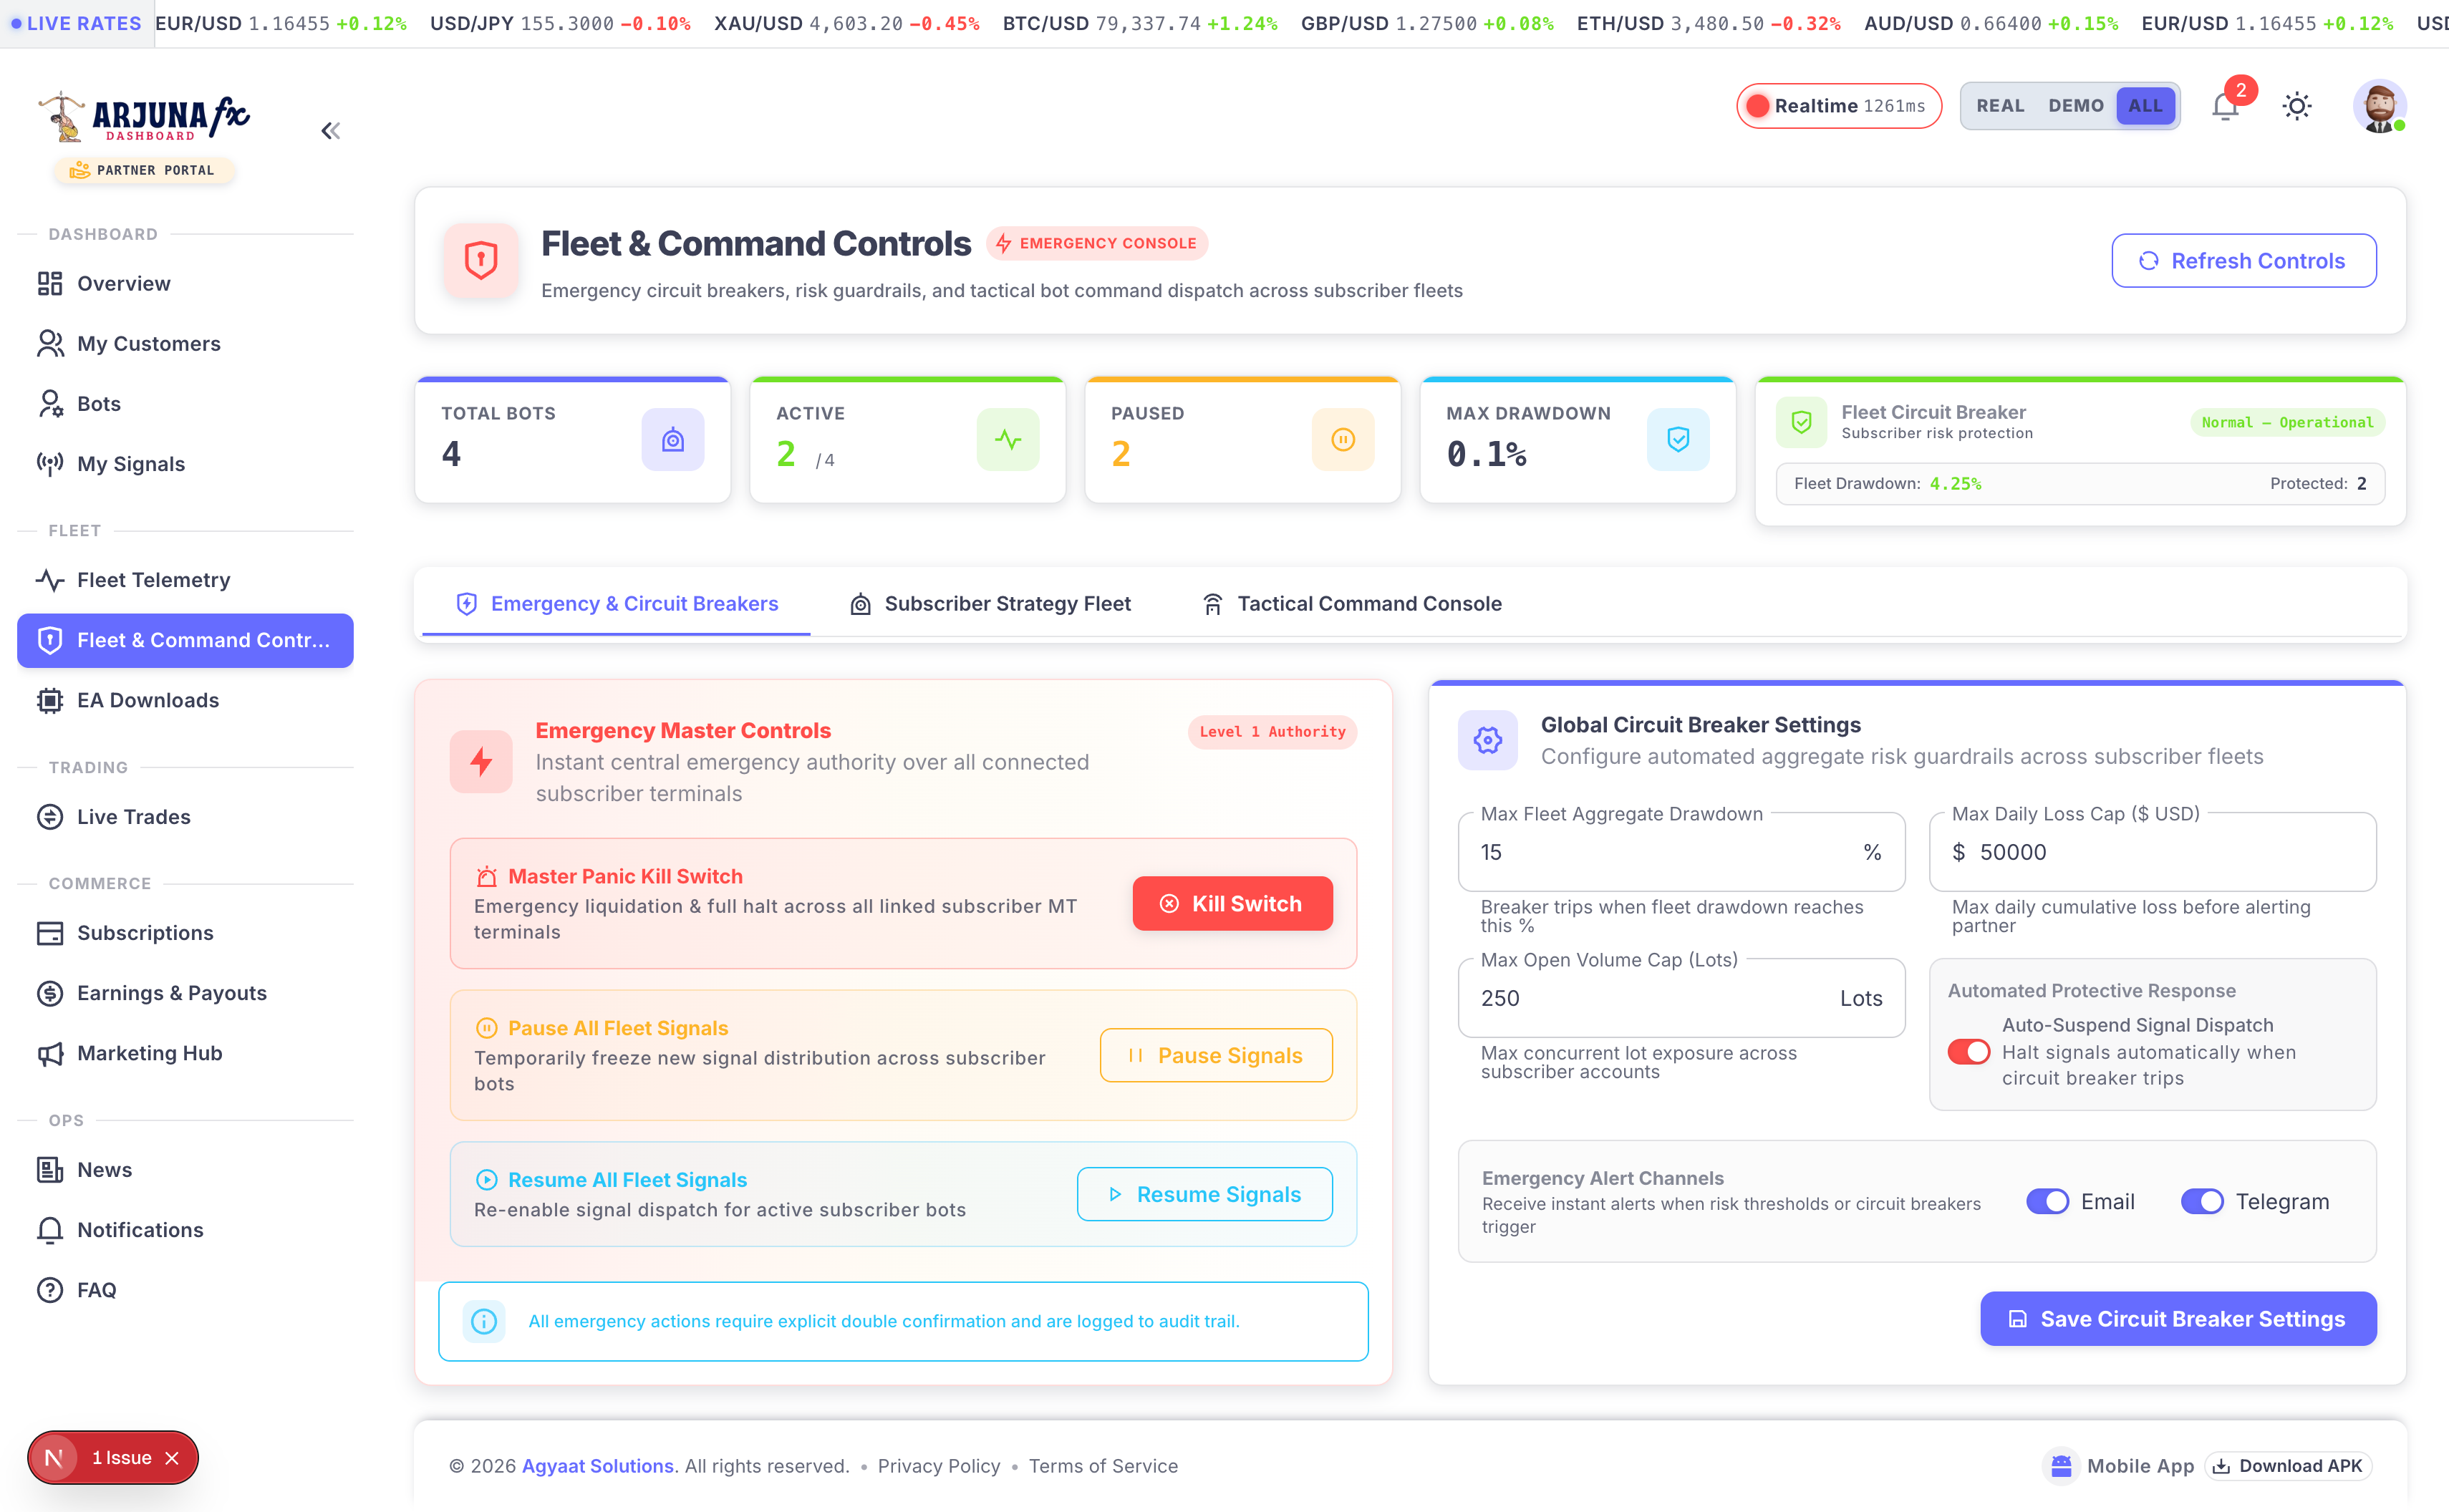2449x1512 pixels.
Task: Click the Max Drawdown shield icon
Action: coord(1678,439)
